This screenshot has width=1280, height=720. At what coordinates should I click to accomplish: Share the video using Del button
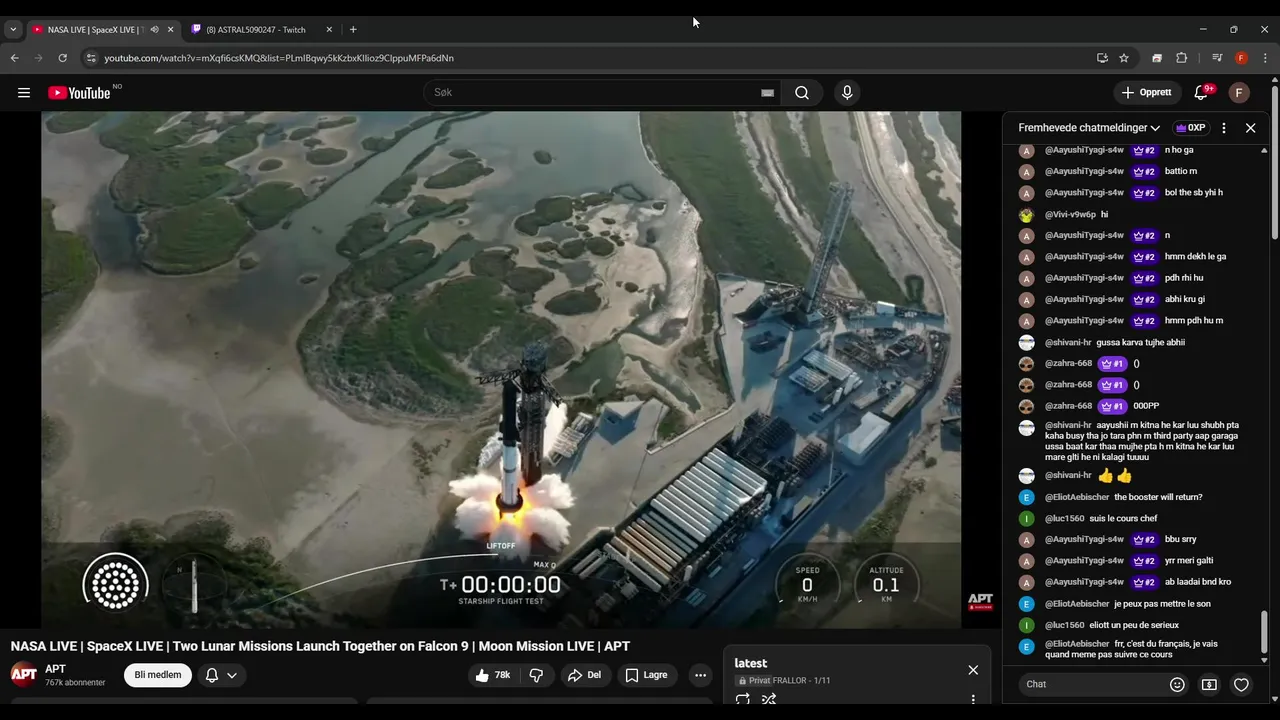click(585, 675)
